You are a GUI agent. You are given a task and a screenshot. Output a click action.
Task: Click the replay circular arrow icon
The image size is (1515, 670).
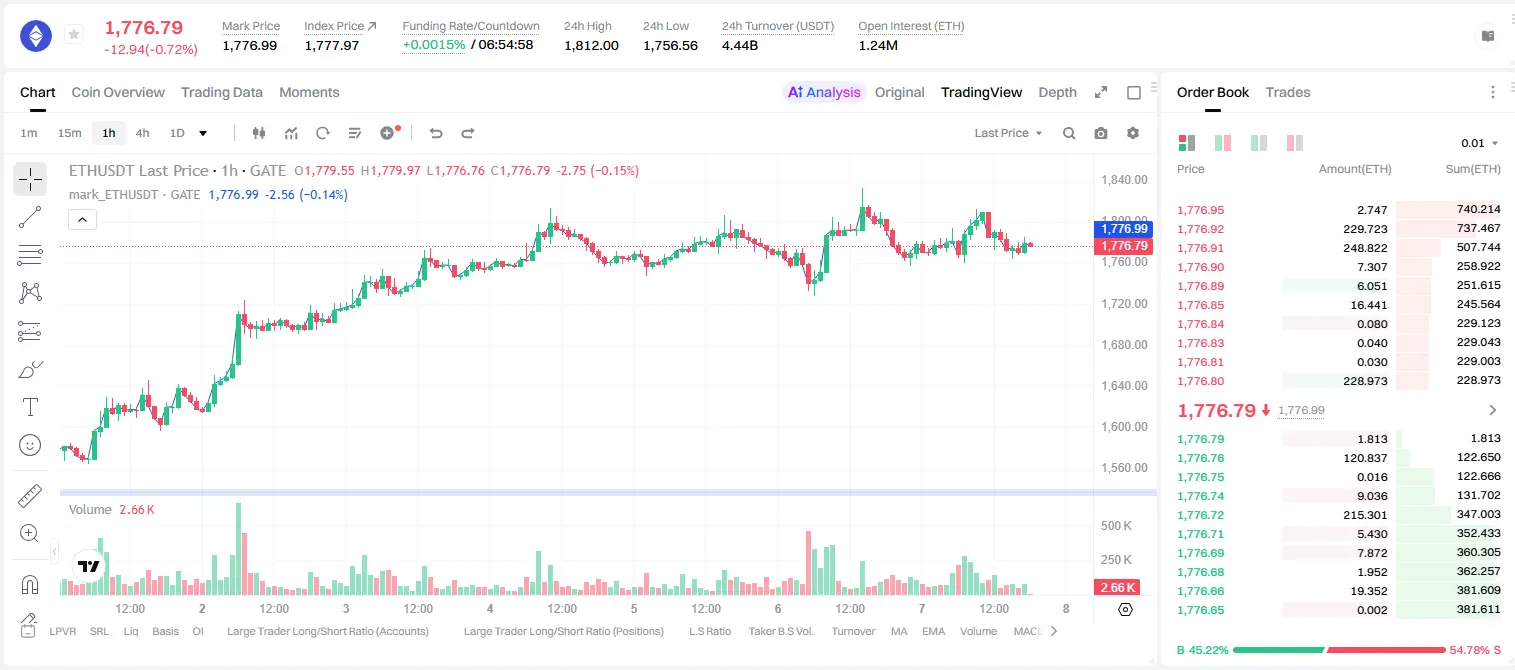[322, 133]
